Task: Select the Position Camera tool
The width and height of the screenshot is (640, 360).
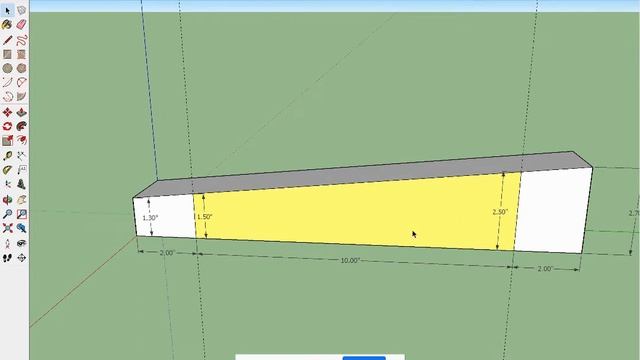Action: [x=7, y=244]
